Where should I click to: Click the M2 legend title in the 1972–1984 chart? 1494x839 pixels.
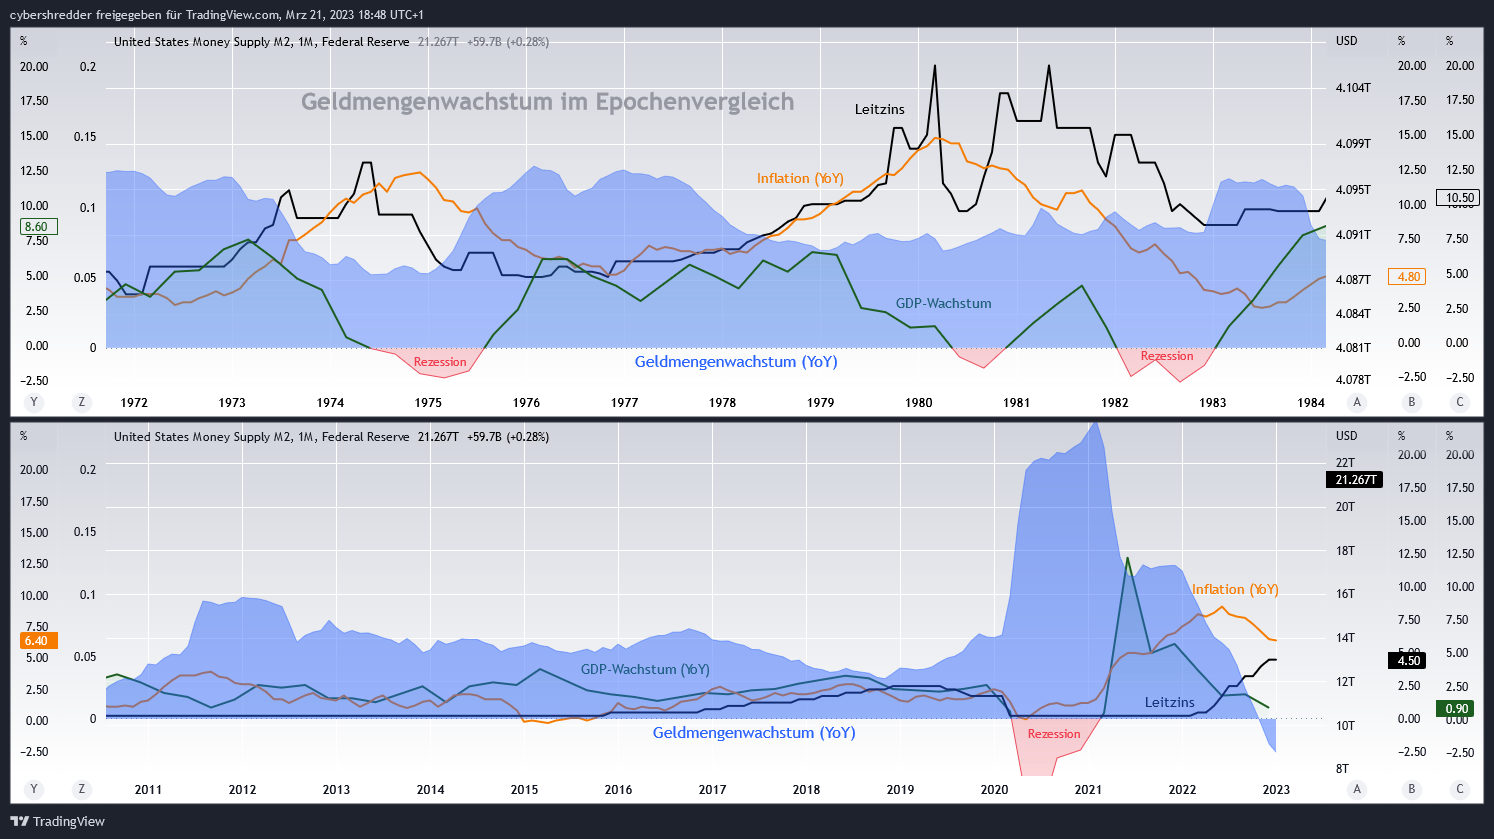point(262,42)
